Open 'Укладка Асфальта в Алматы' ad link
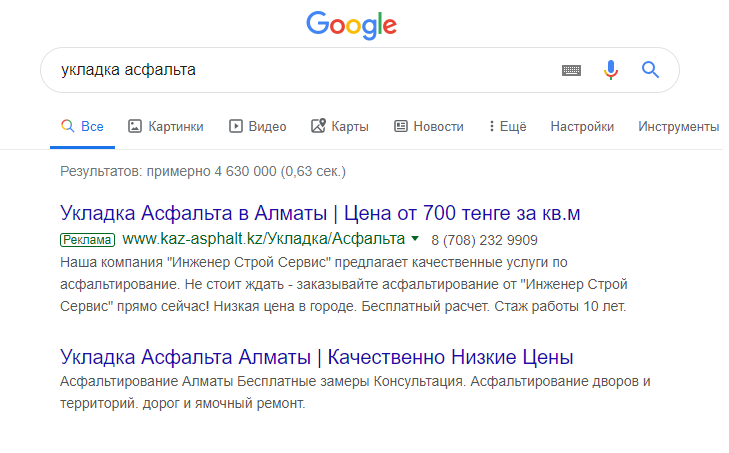 tap(320, 214)
